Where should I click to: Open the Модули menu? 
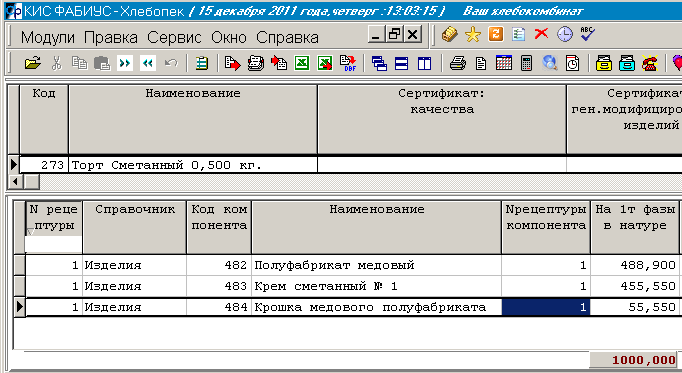point(48,38)
